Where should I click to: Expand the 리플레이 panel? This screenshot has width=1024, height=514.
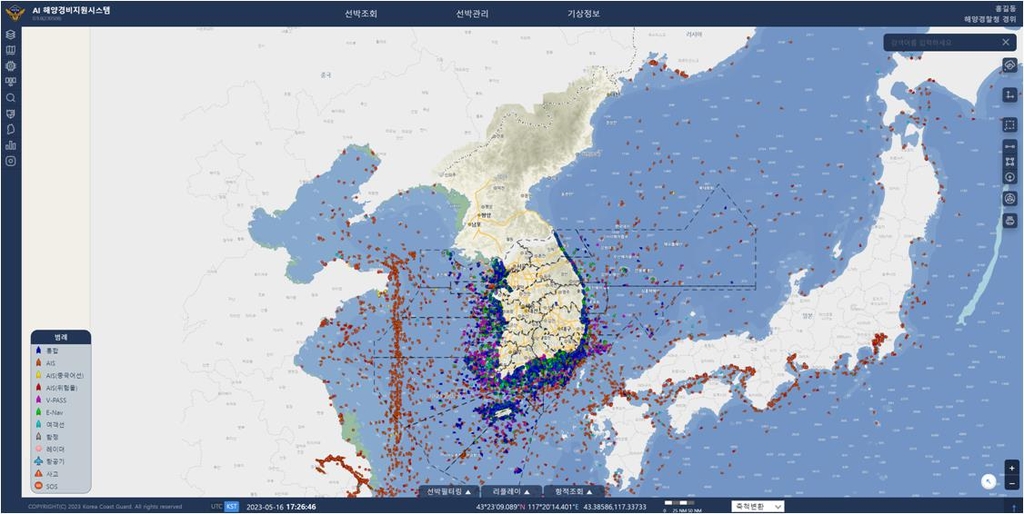pos(511,492)
